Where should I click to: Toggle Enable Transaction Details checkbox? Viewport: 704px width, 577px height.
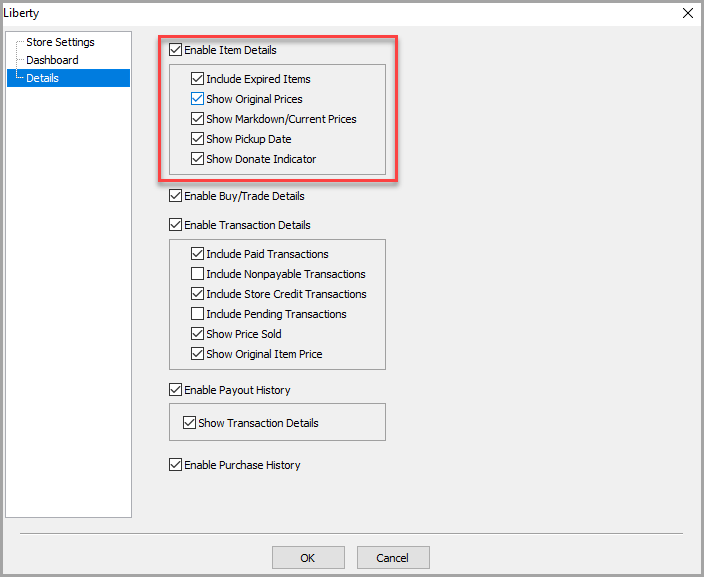point(176,225)
